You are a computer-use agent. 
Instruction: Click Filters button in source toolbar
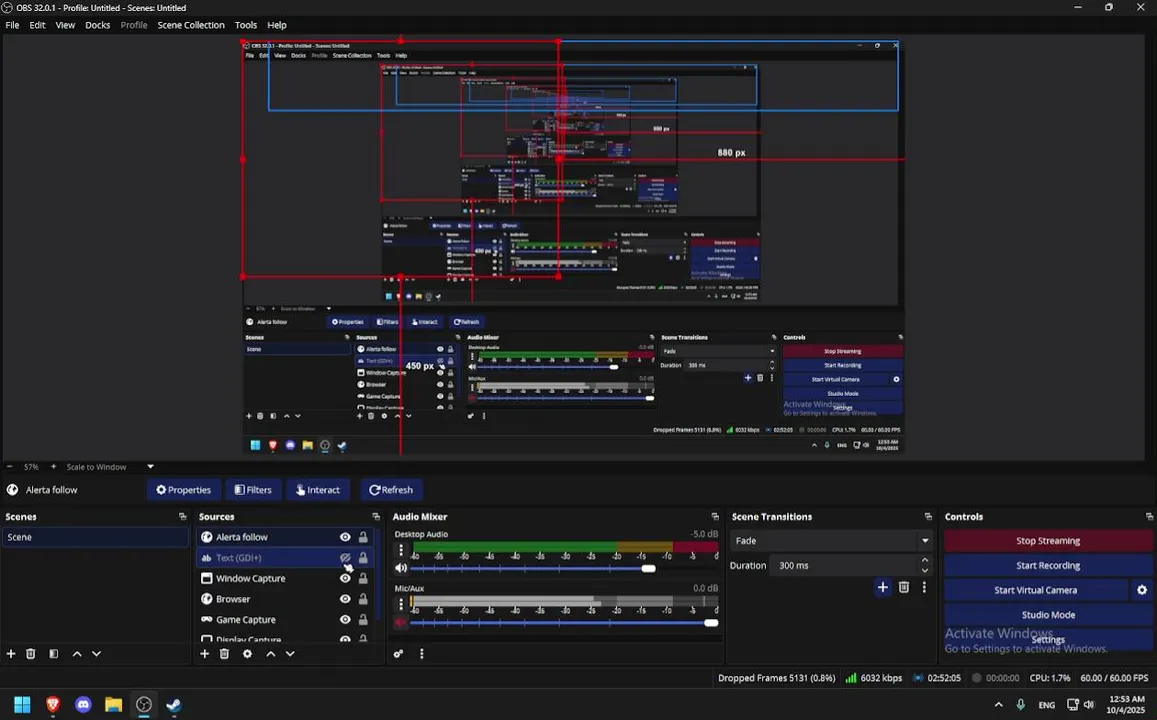pyautogui.click(x=253, y=490)
